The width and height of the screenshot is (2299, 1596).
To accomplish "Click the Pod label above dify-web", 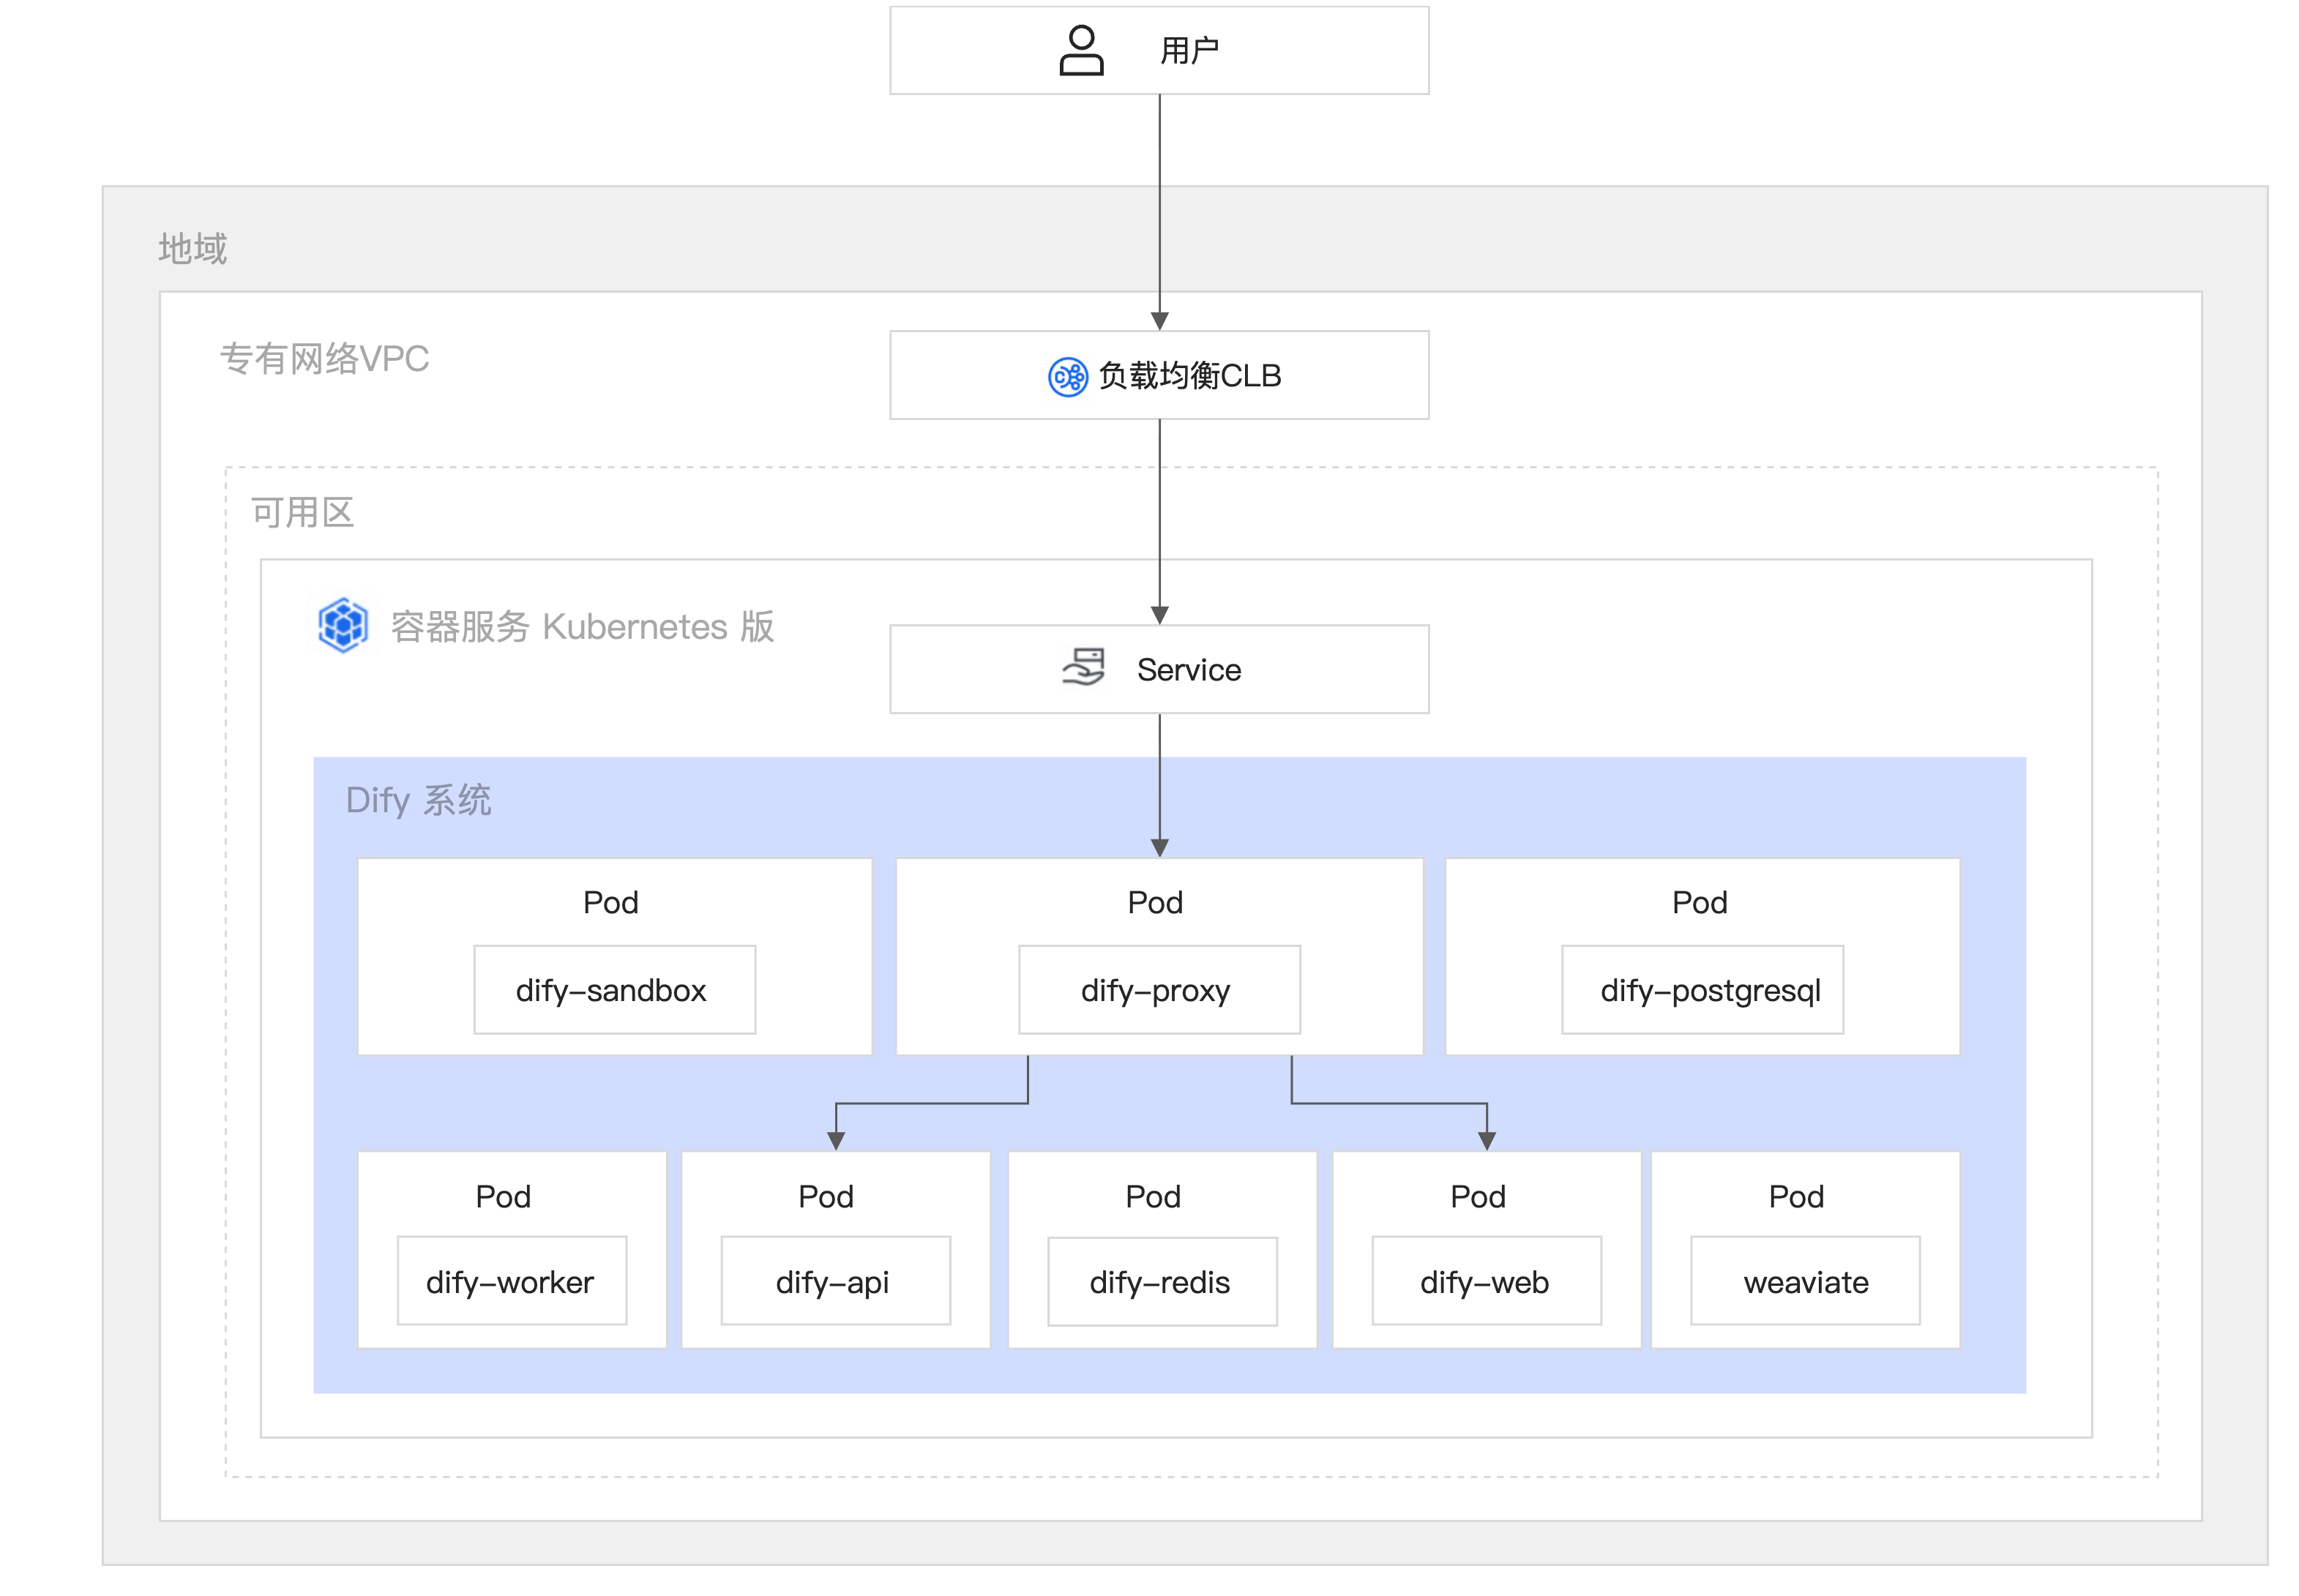I will [1478, 1197].
